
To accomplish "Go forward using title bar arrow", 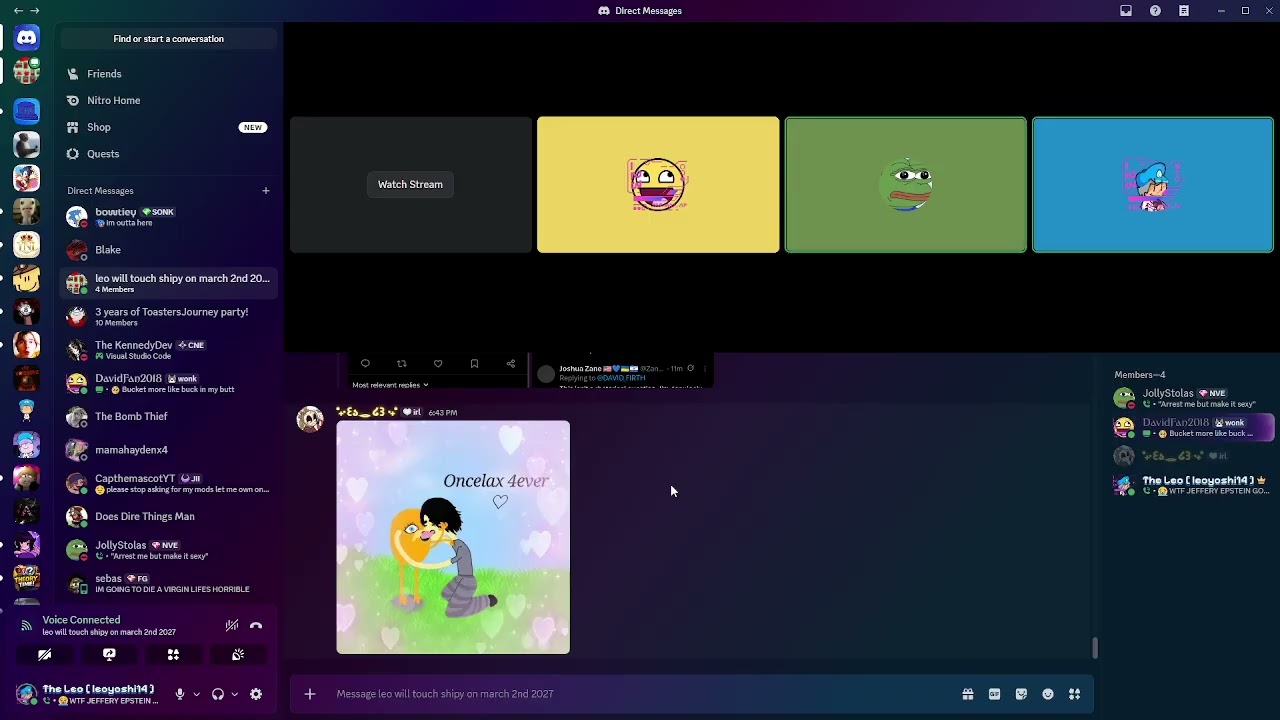I will click(36, 11).
